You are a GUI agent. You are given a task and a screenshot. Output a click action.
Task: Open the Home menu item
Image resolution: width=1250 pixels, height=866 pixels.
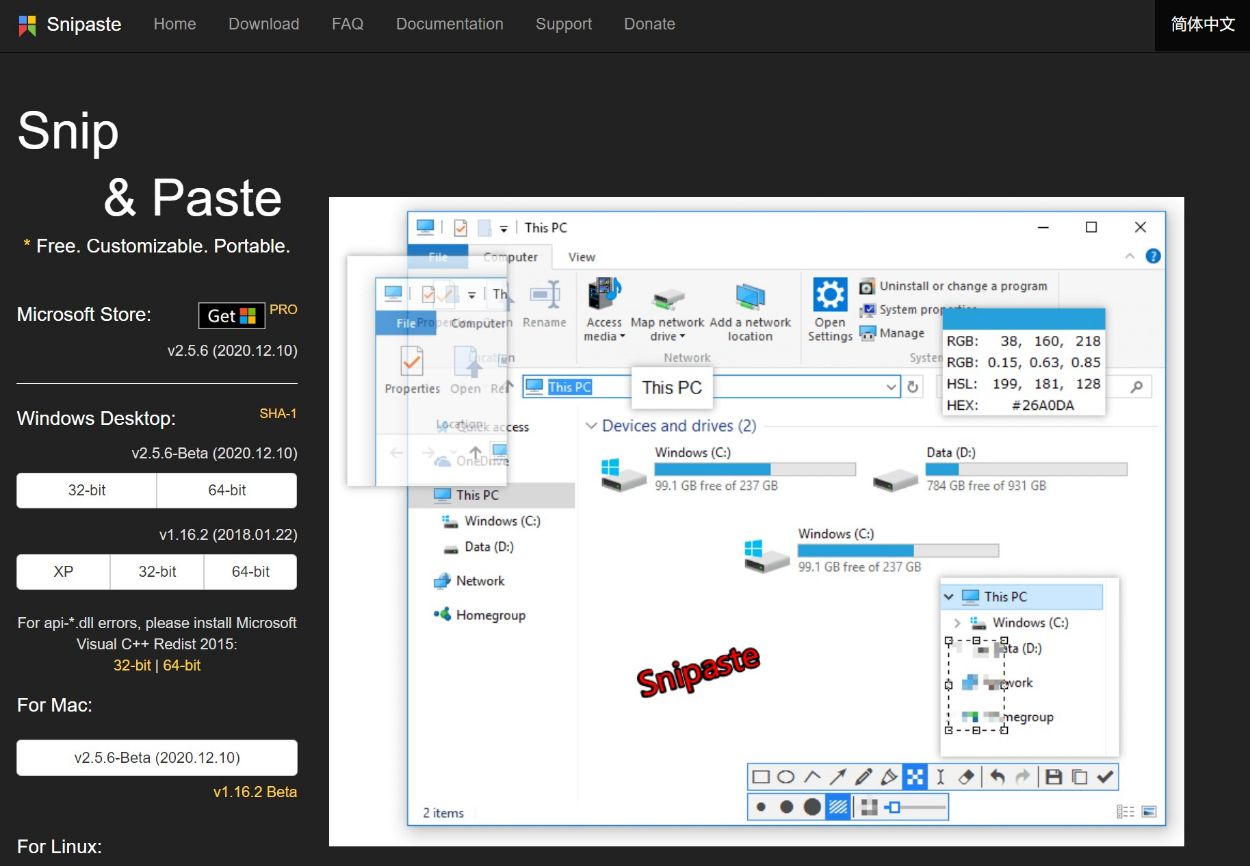click(x=175, y=24)
